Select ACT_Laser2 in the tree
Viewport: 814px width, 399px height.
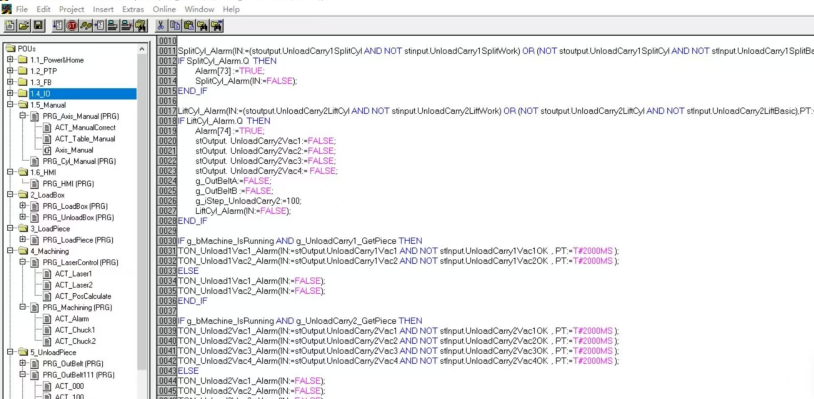(x=74, y=285)
